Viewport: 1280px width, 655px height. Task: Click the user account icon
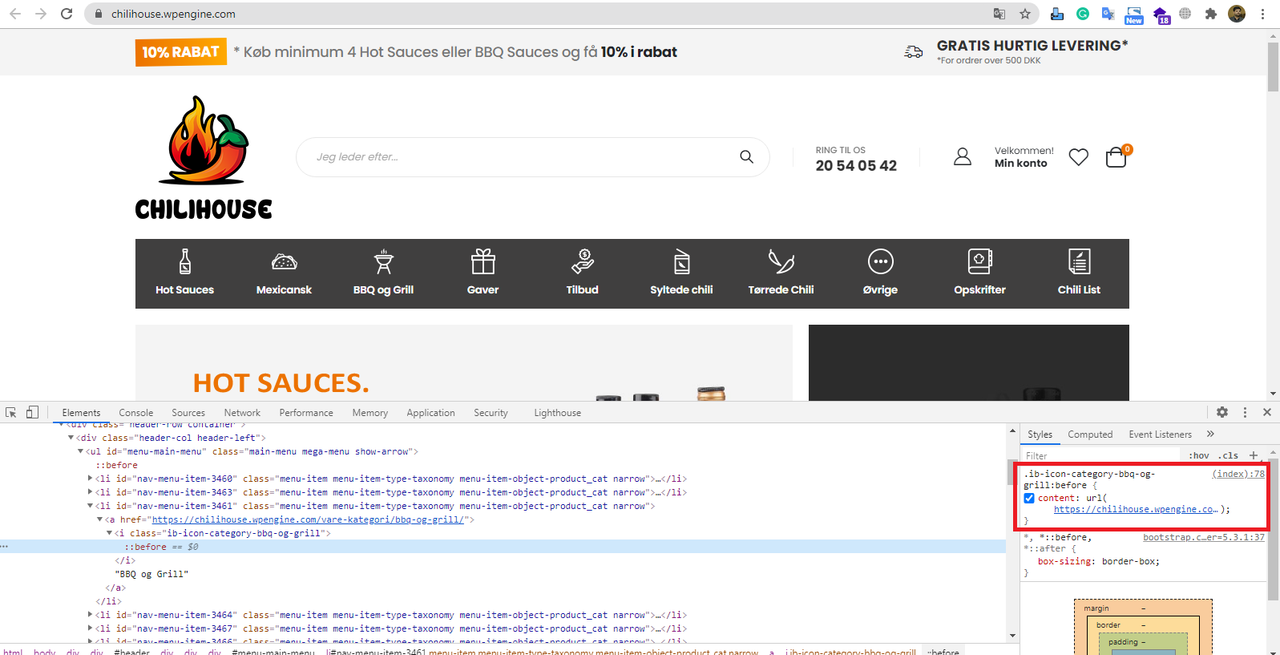point(962,157)
